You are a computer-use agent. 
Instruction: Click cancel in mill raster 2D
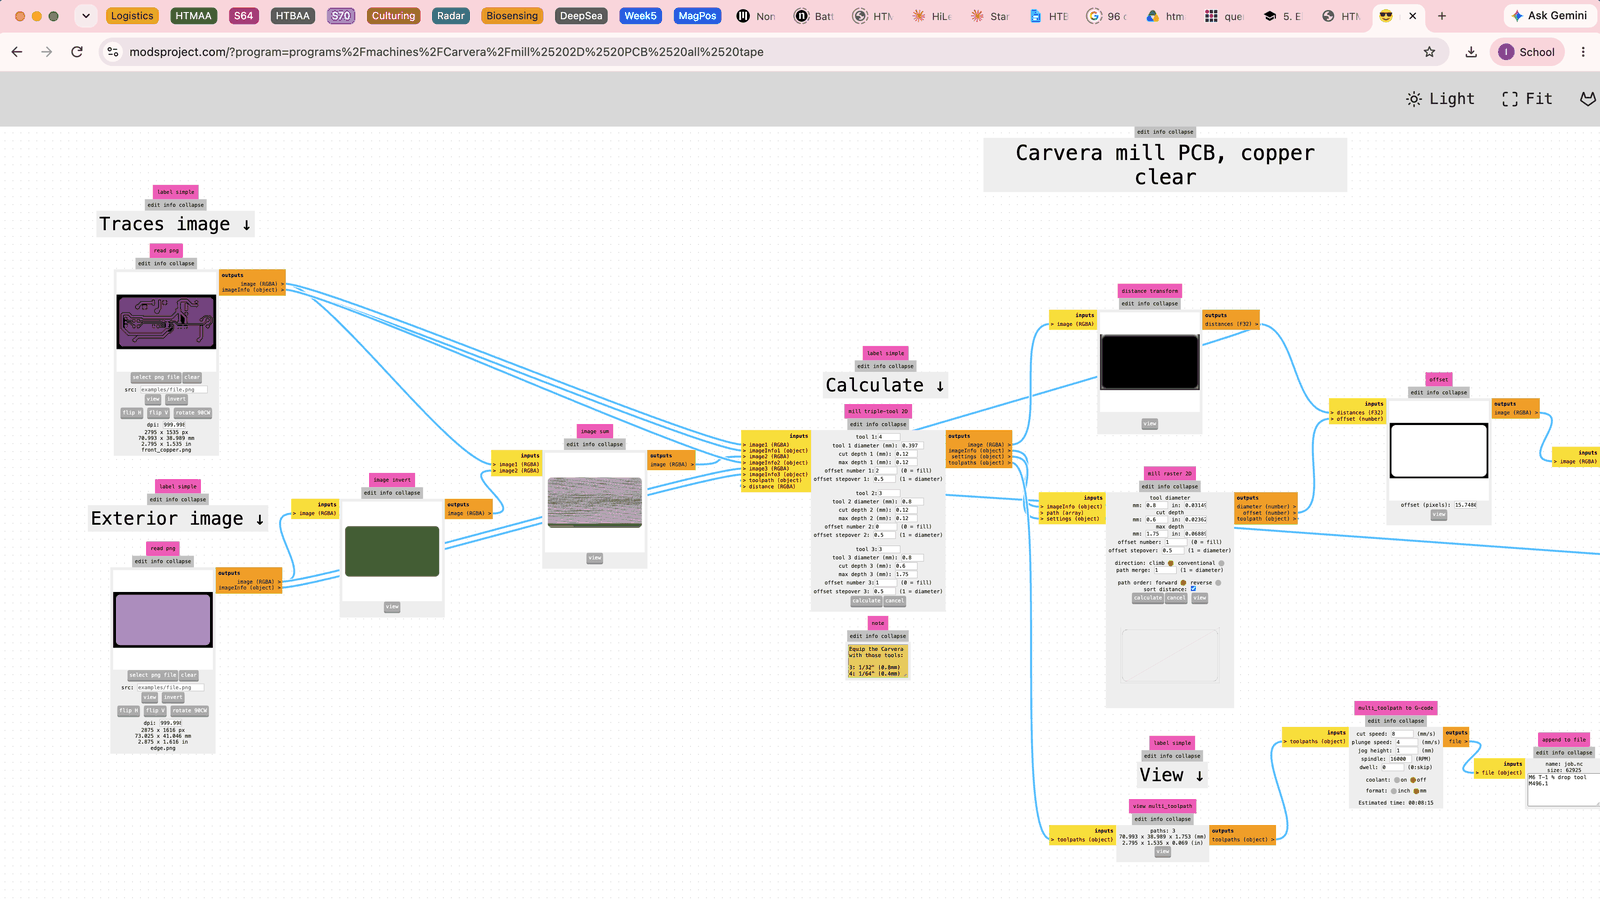tap(1176, 598)
